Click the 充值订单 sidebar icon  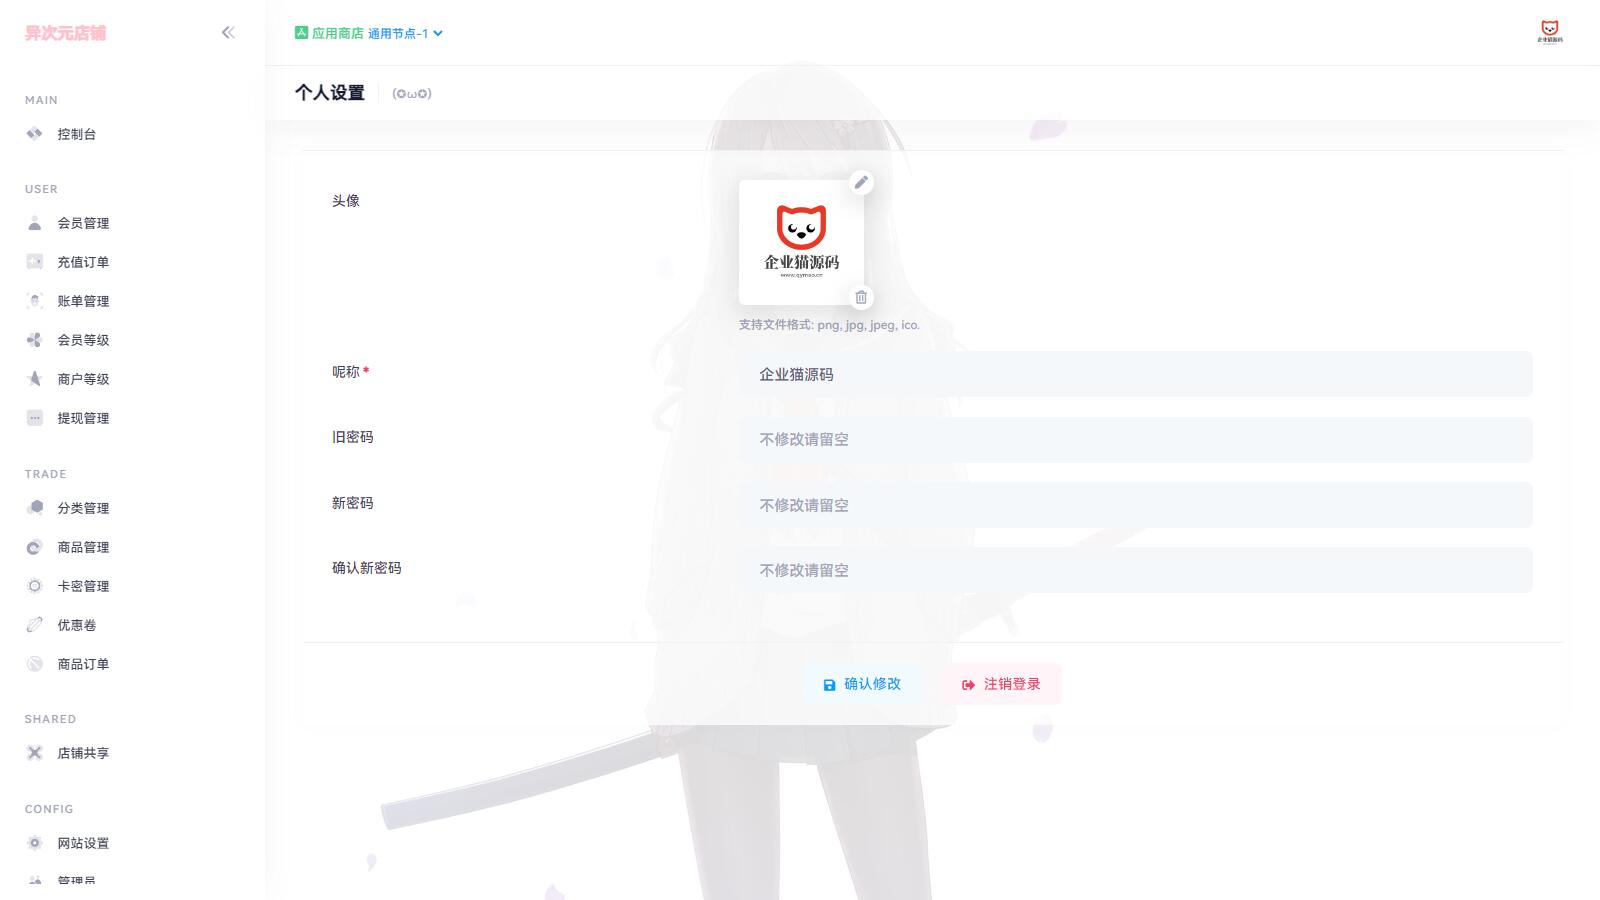pos(35,262)
